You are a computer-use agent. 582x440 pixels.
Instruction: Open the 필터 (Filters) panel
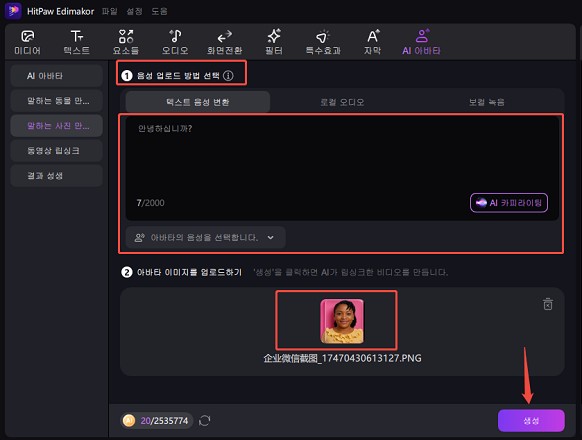(274, 42)
